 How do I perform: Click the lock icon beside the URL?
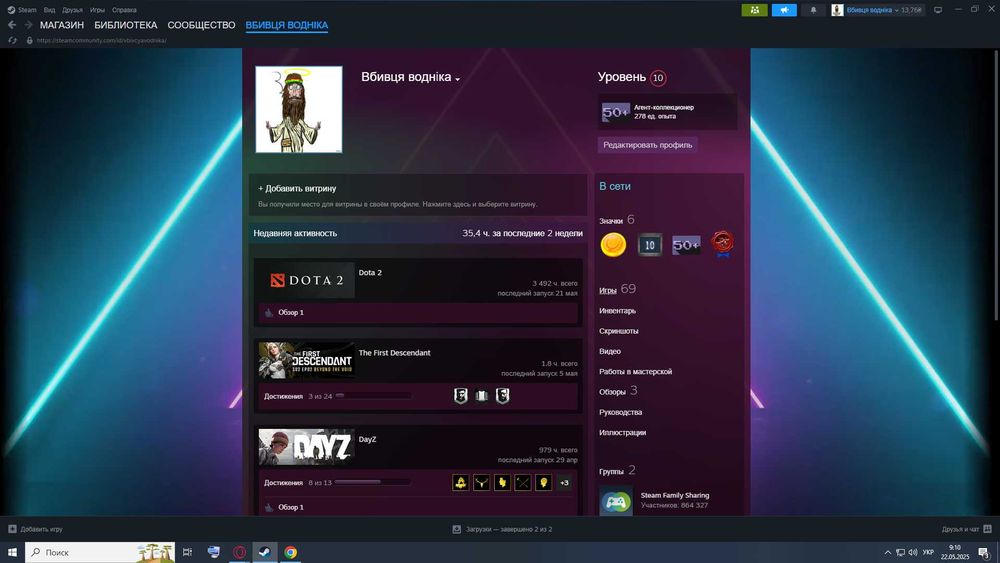click(x=29, y=40)
